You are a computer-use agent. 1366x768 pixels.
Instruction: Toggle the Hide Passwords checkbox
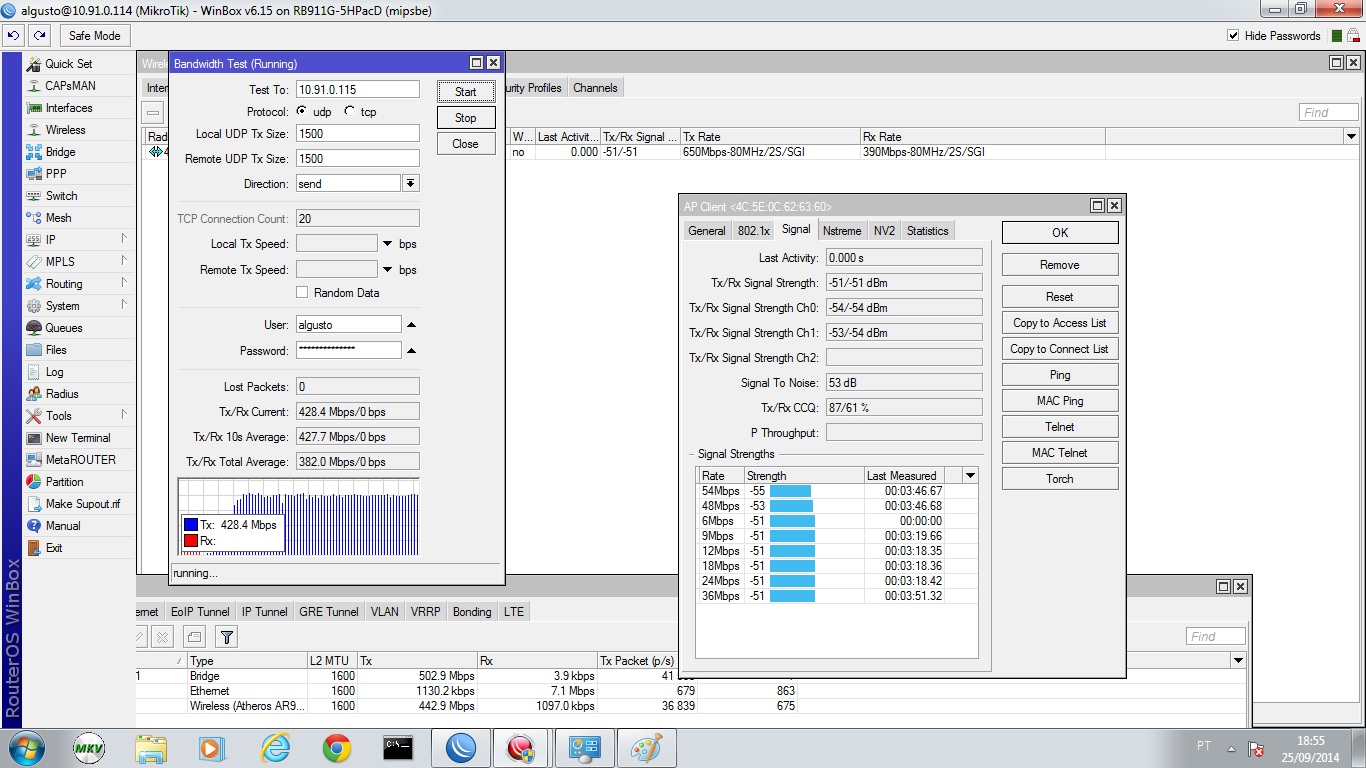click(1233, 36)
